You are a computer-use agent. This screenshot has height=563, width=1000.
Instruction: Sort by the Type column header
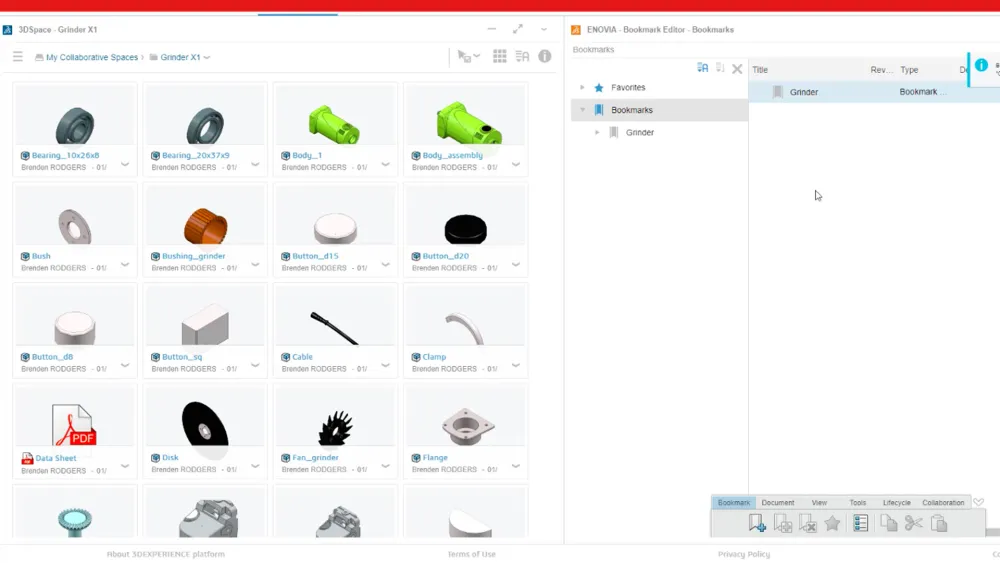(x=909, y=70)
